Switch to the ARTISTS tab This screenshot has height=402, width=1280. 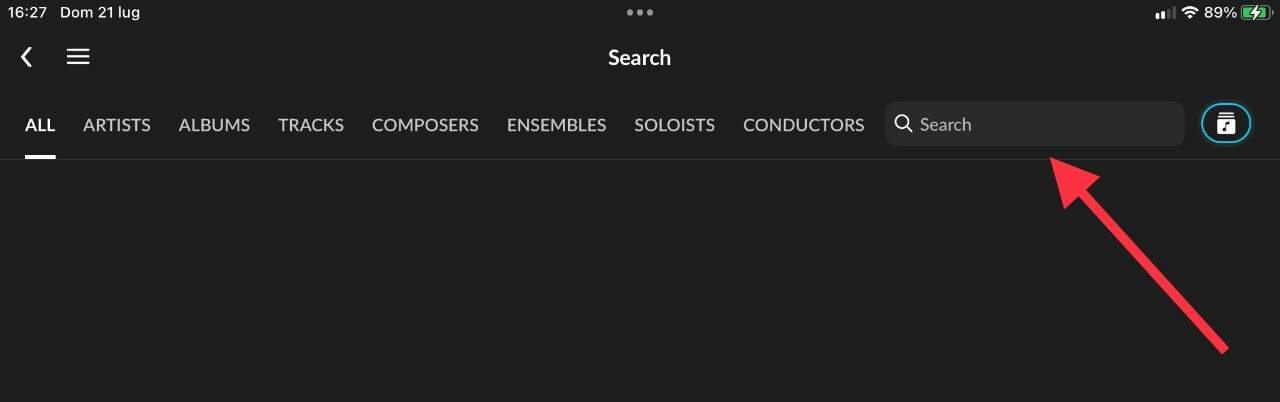[117, 125]
